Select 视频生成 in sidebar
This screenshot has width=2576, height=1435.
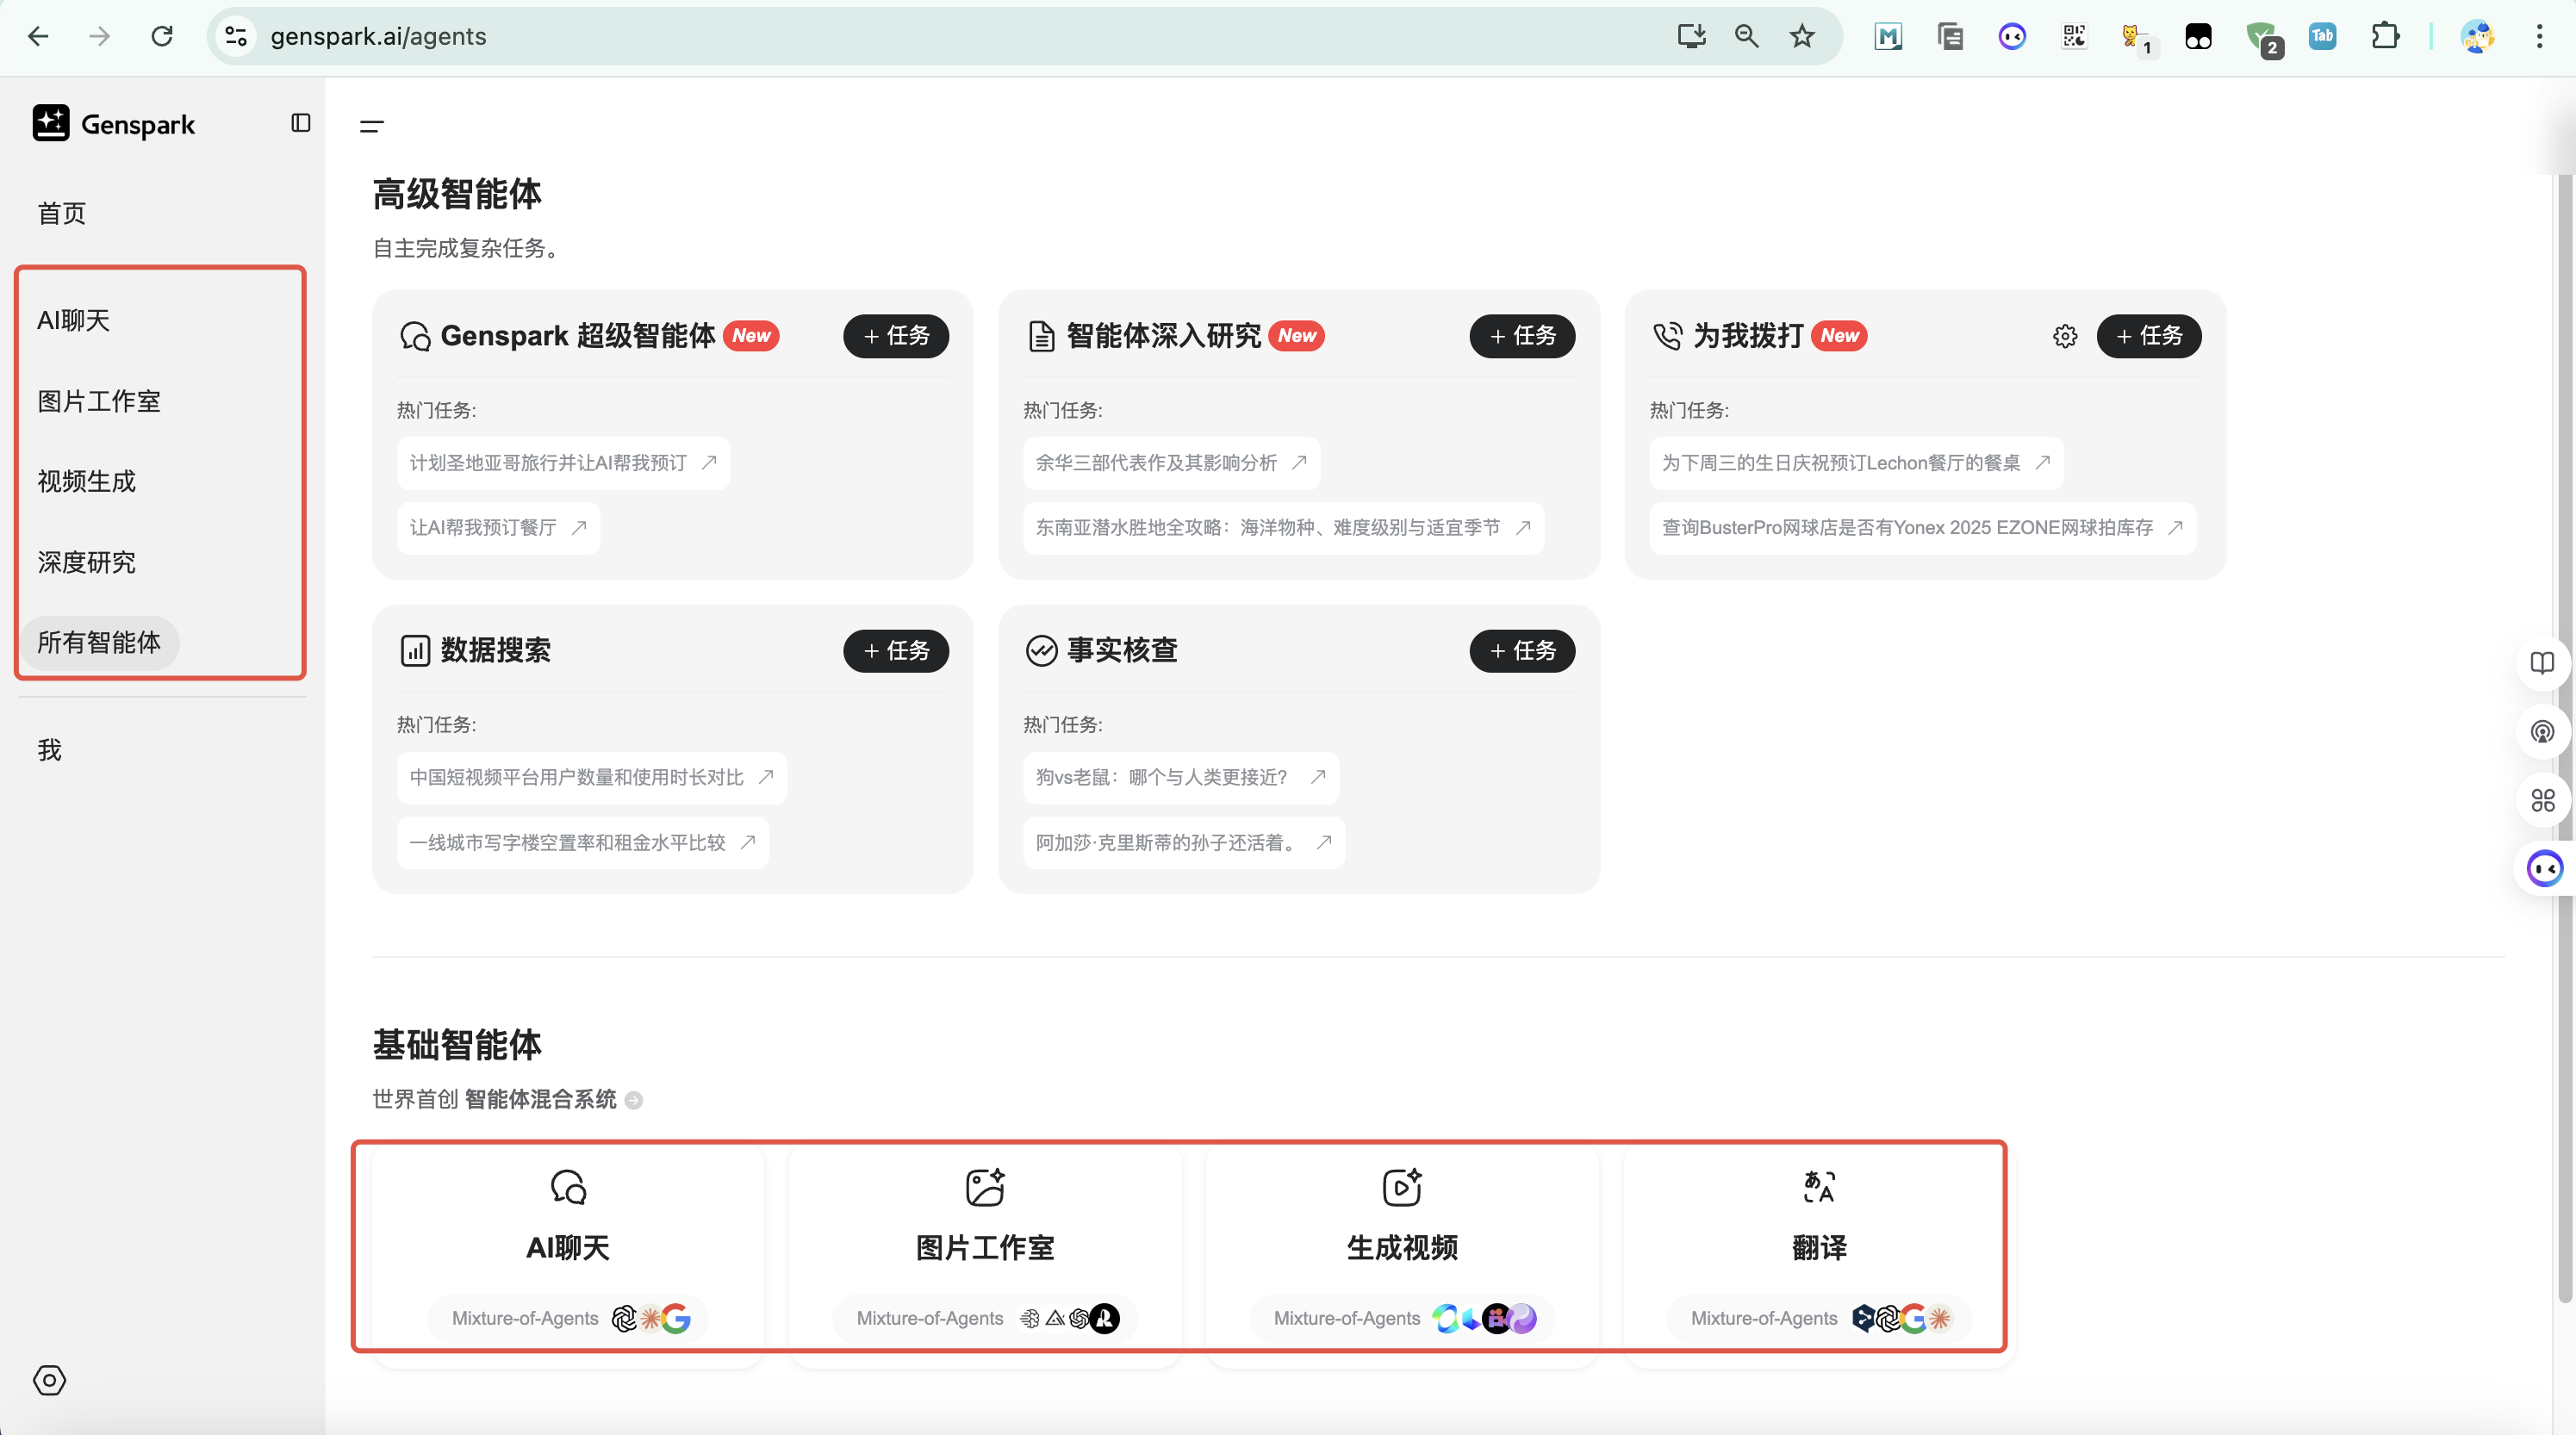tap(86, 481)
